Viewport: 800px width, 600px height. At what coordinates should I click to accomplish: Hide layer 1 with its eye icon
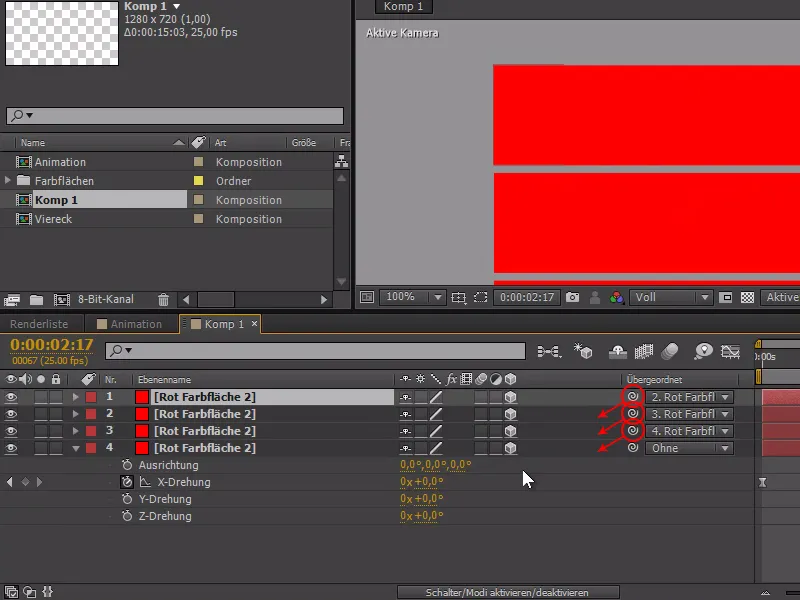click(11, 397)
